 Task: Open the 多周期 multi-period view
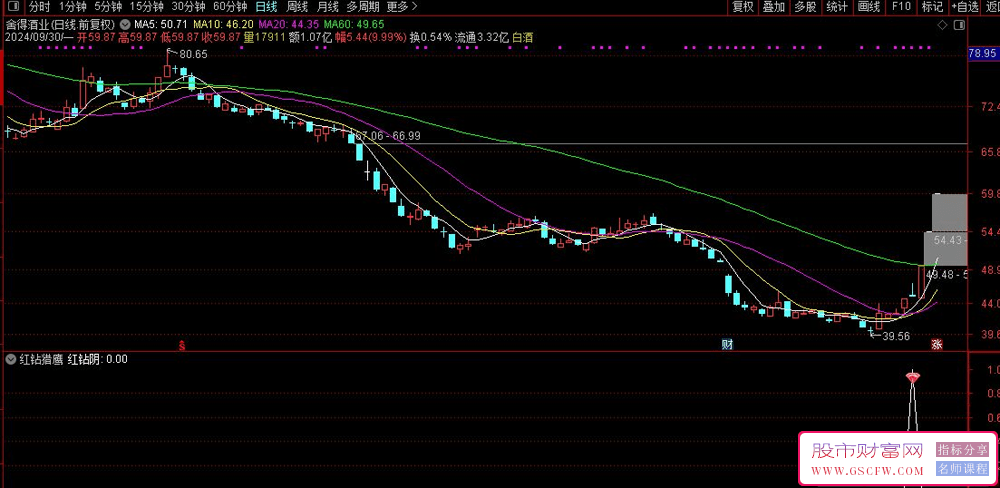363,7
